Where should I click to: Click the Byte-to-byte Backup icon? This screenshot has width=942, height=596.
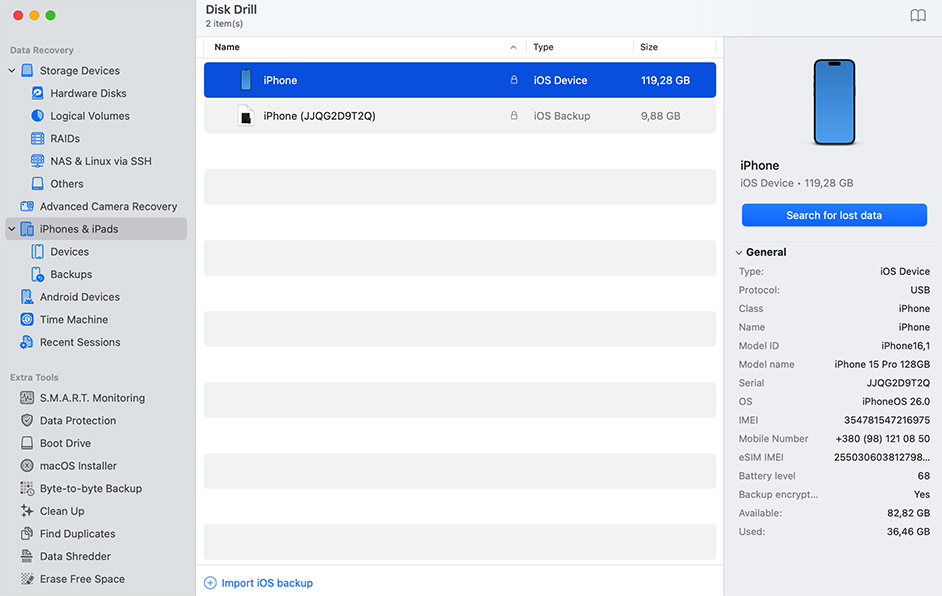(x=27, y=488)
